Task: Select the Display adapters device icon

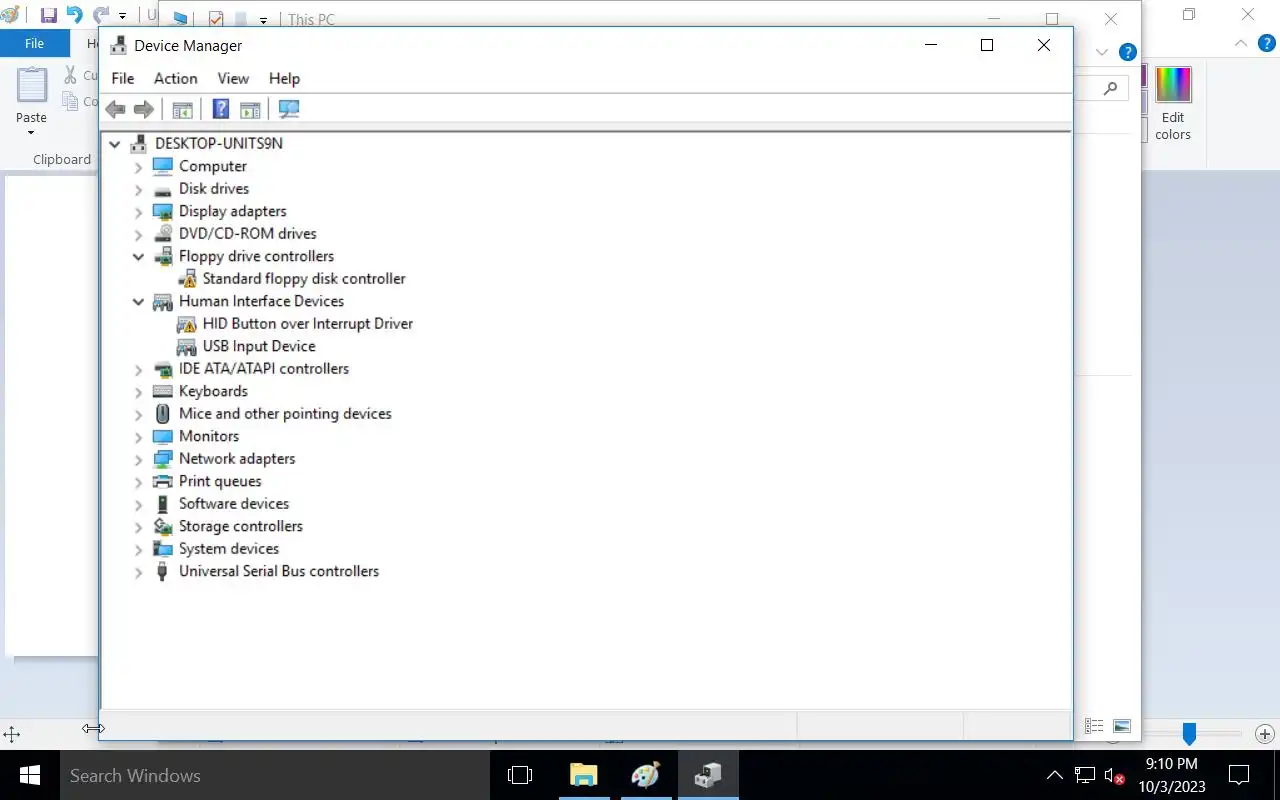Action: click(162, 211)
